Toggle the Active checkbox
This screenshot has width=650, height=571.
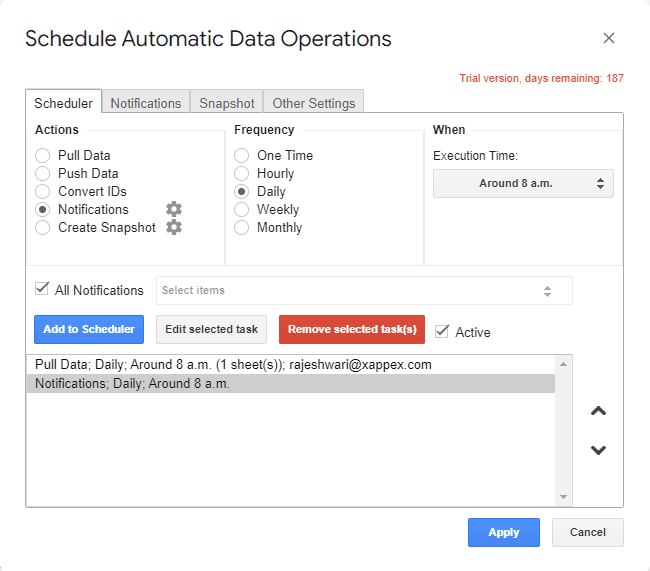point(442,331)
